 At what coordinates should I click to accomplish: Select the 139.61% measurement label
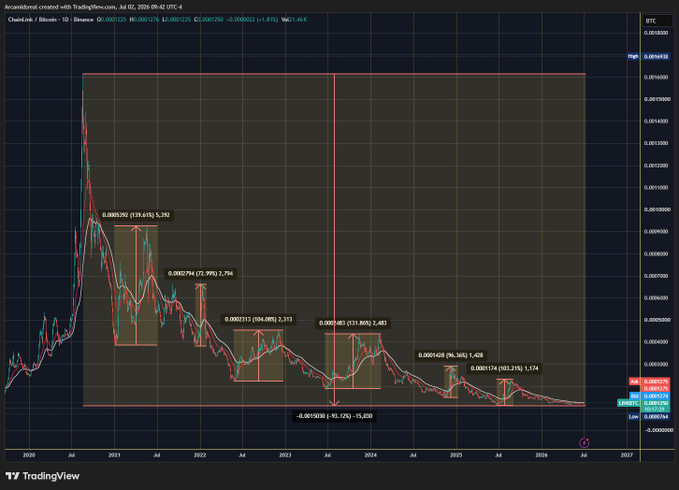coord(136,215)
